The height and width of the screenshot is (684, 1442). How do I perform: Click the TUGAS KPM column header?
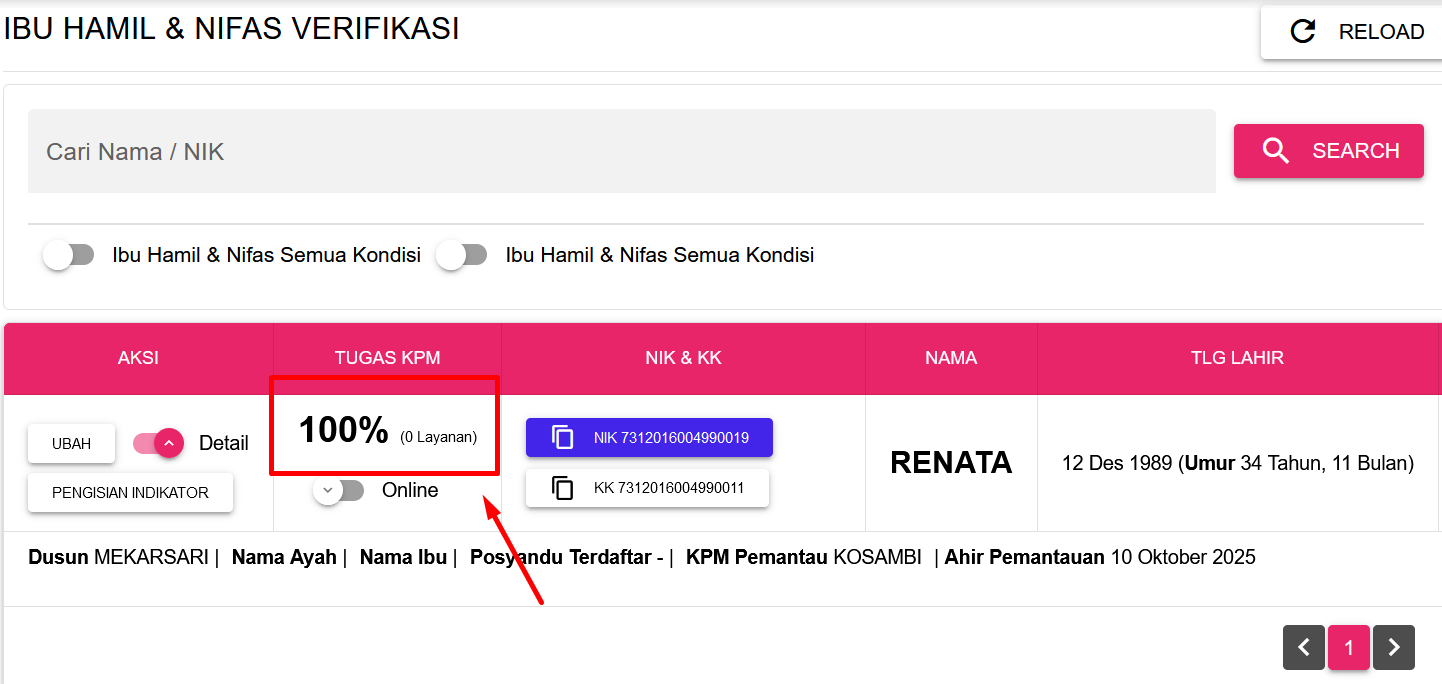tap(387, 358)
